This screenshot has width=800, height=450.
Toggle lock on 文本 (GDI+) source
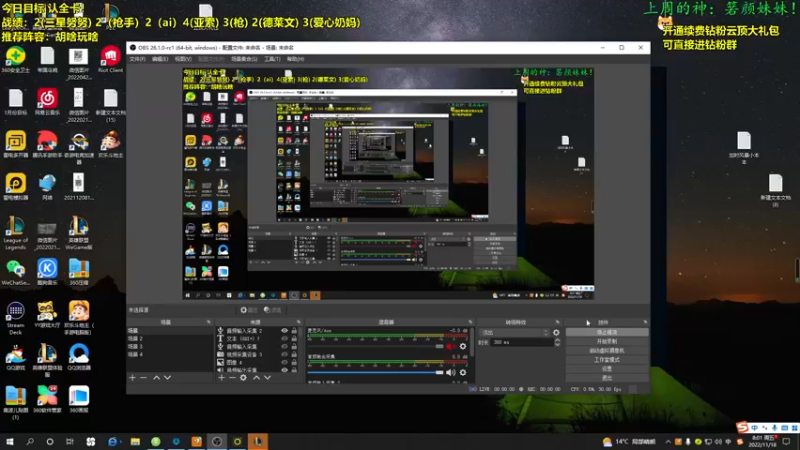(x=294, y=338)
